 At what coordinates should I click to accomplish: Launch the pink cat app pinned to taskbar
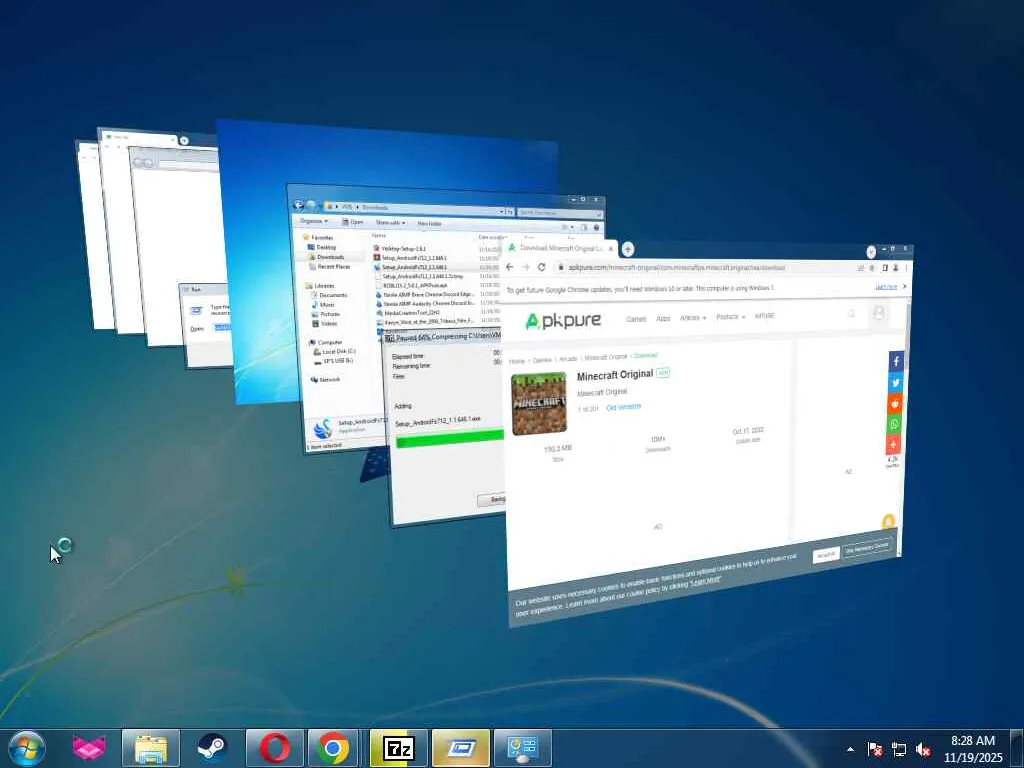click(89, 748)
